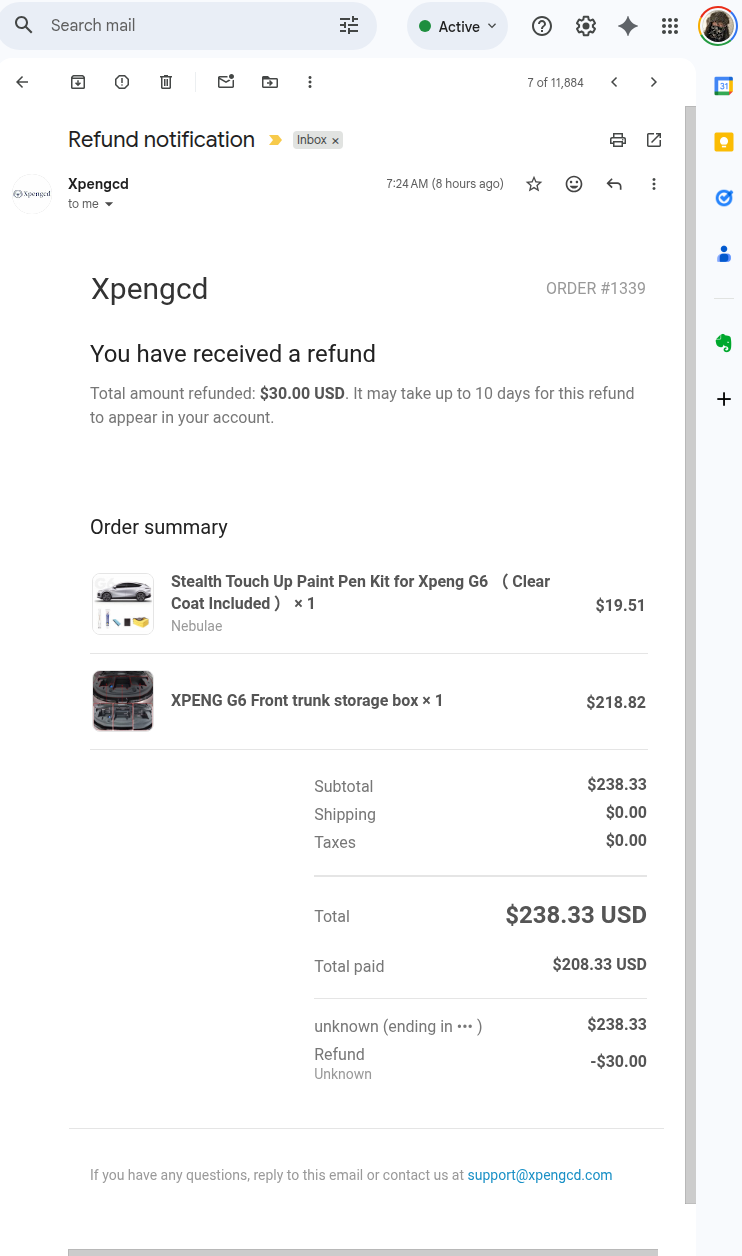The image size is (742, 1256).
Task: Open the message's More options menu
Action: pyautogui.click(x=654, y=184)
